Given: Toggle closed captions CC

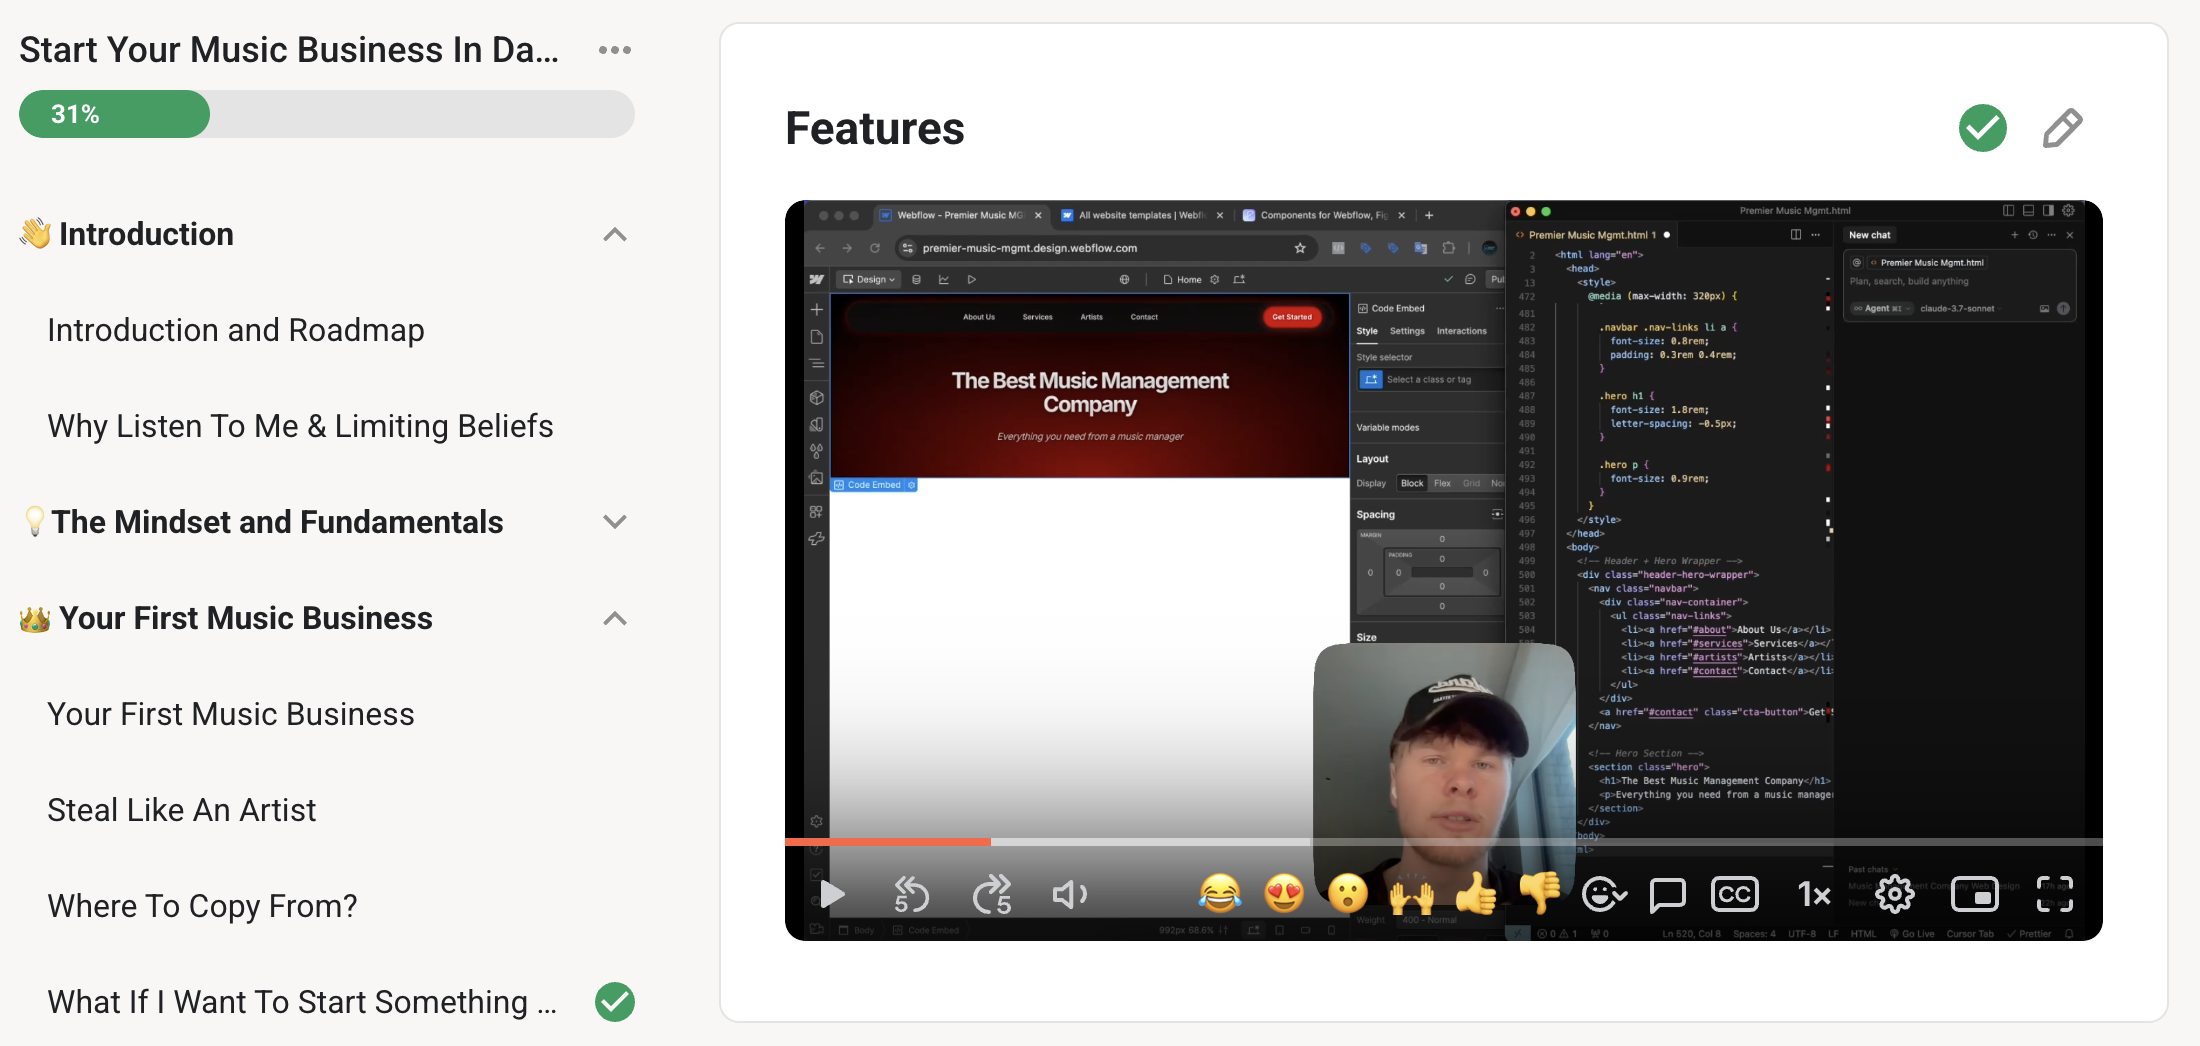Looking at the screenshot, I should pos(1735,893).
